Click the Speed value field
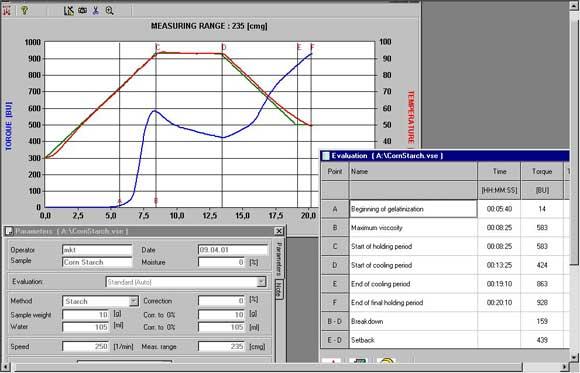This screenshot has width=580, height=373. tap(86, 346)
